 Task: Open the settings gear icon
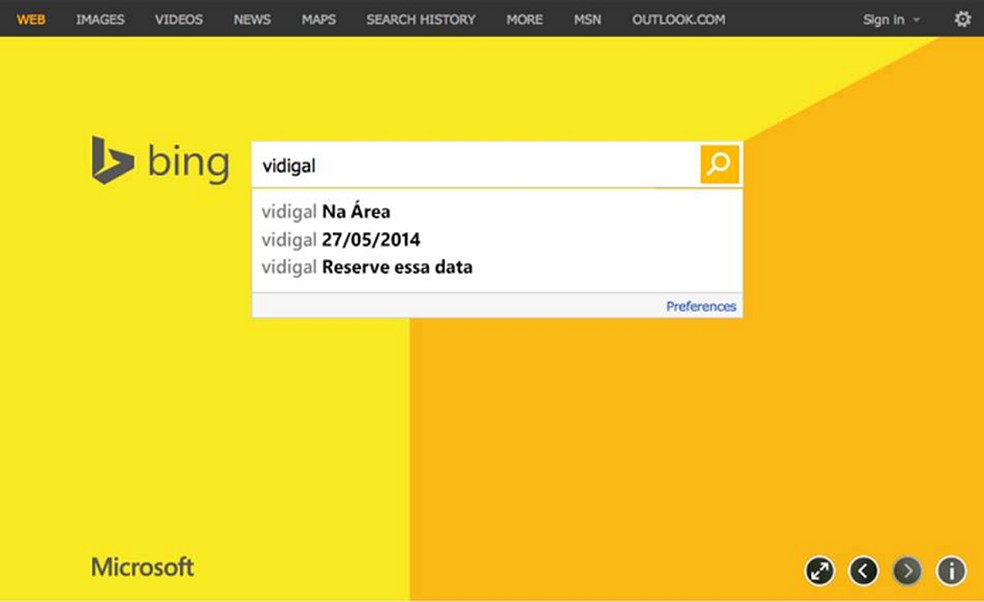(962, 19)
